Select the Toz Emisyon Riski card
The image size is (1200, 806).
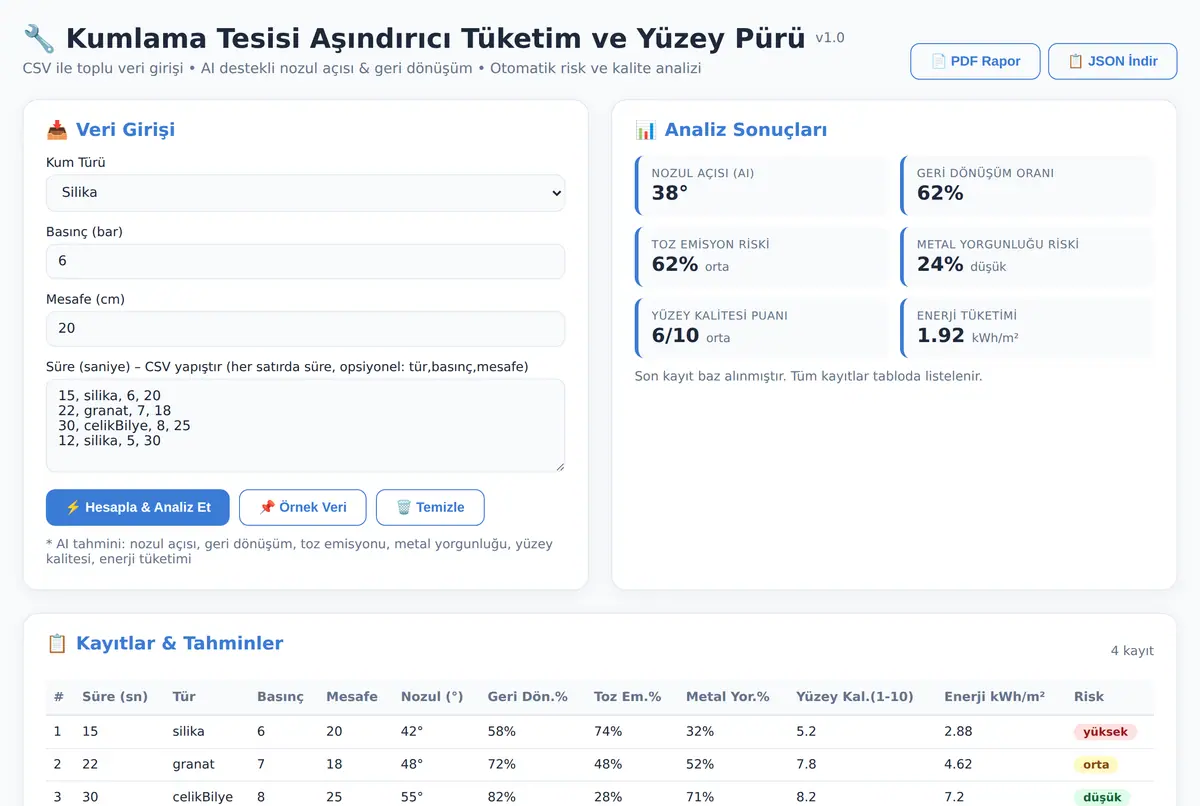[x=761, y=256]
